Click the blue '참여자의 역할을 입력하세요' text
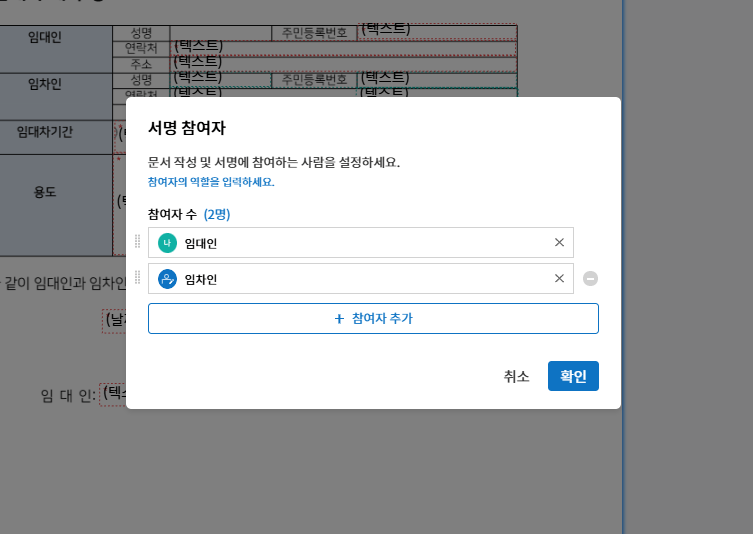 211,183
